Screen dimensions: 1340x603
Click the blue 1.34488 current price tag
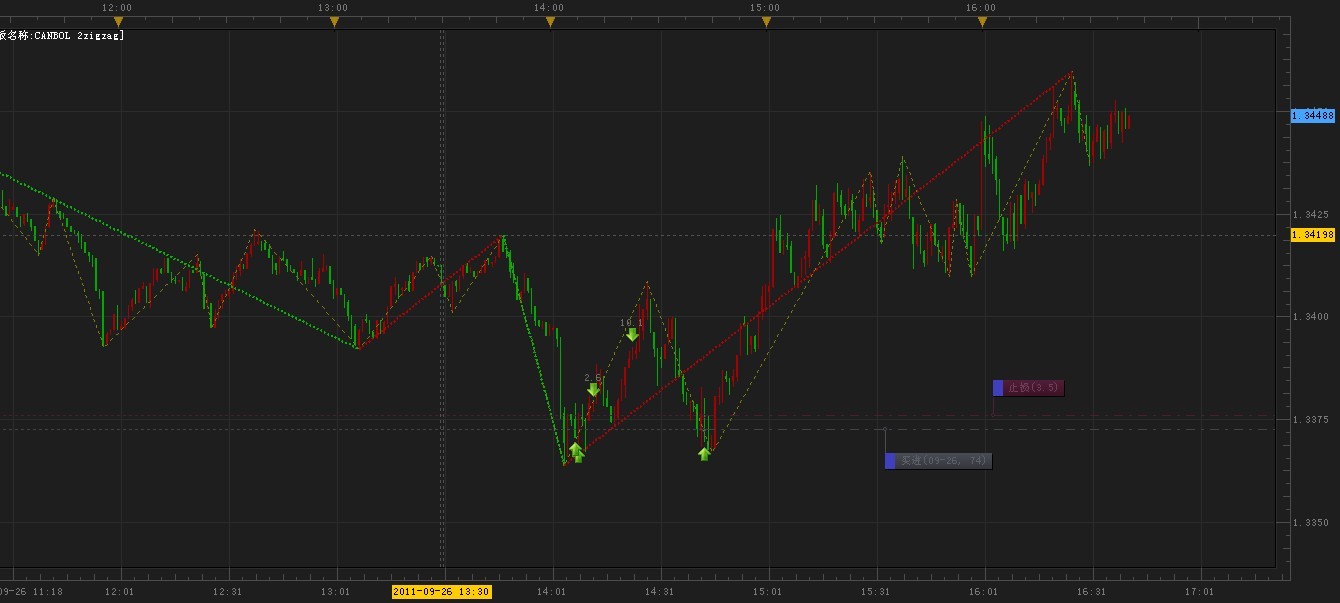1313,116
